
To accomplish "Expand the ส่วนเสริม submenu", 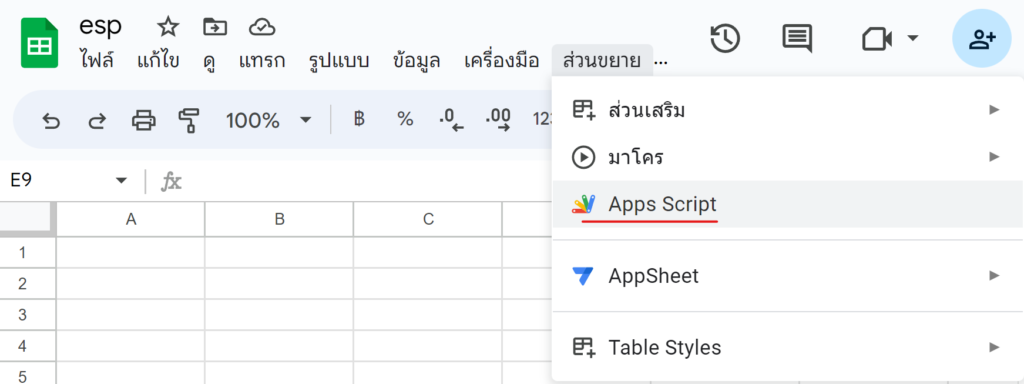I will click(x=787, y=110).
